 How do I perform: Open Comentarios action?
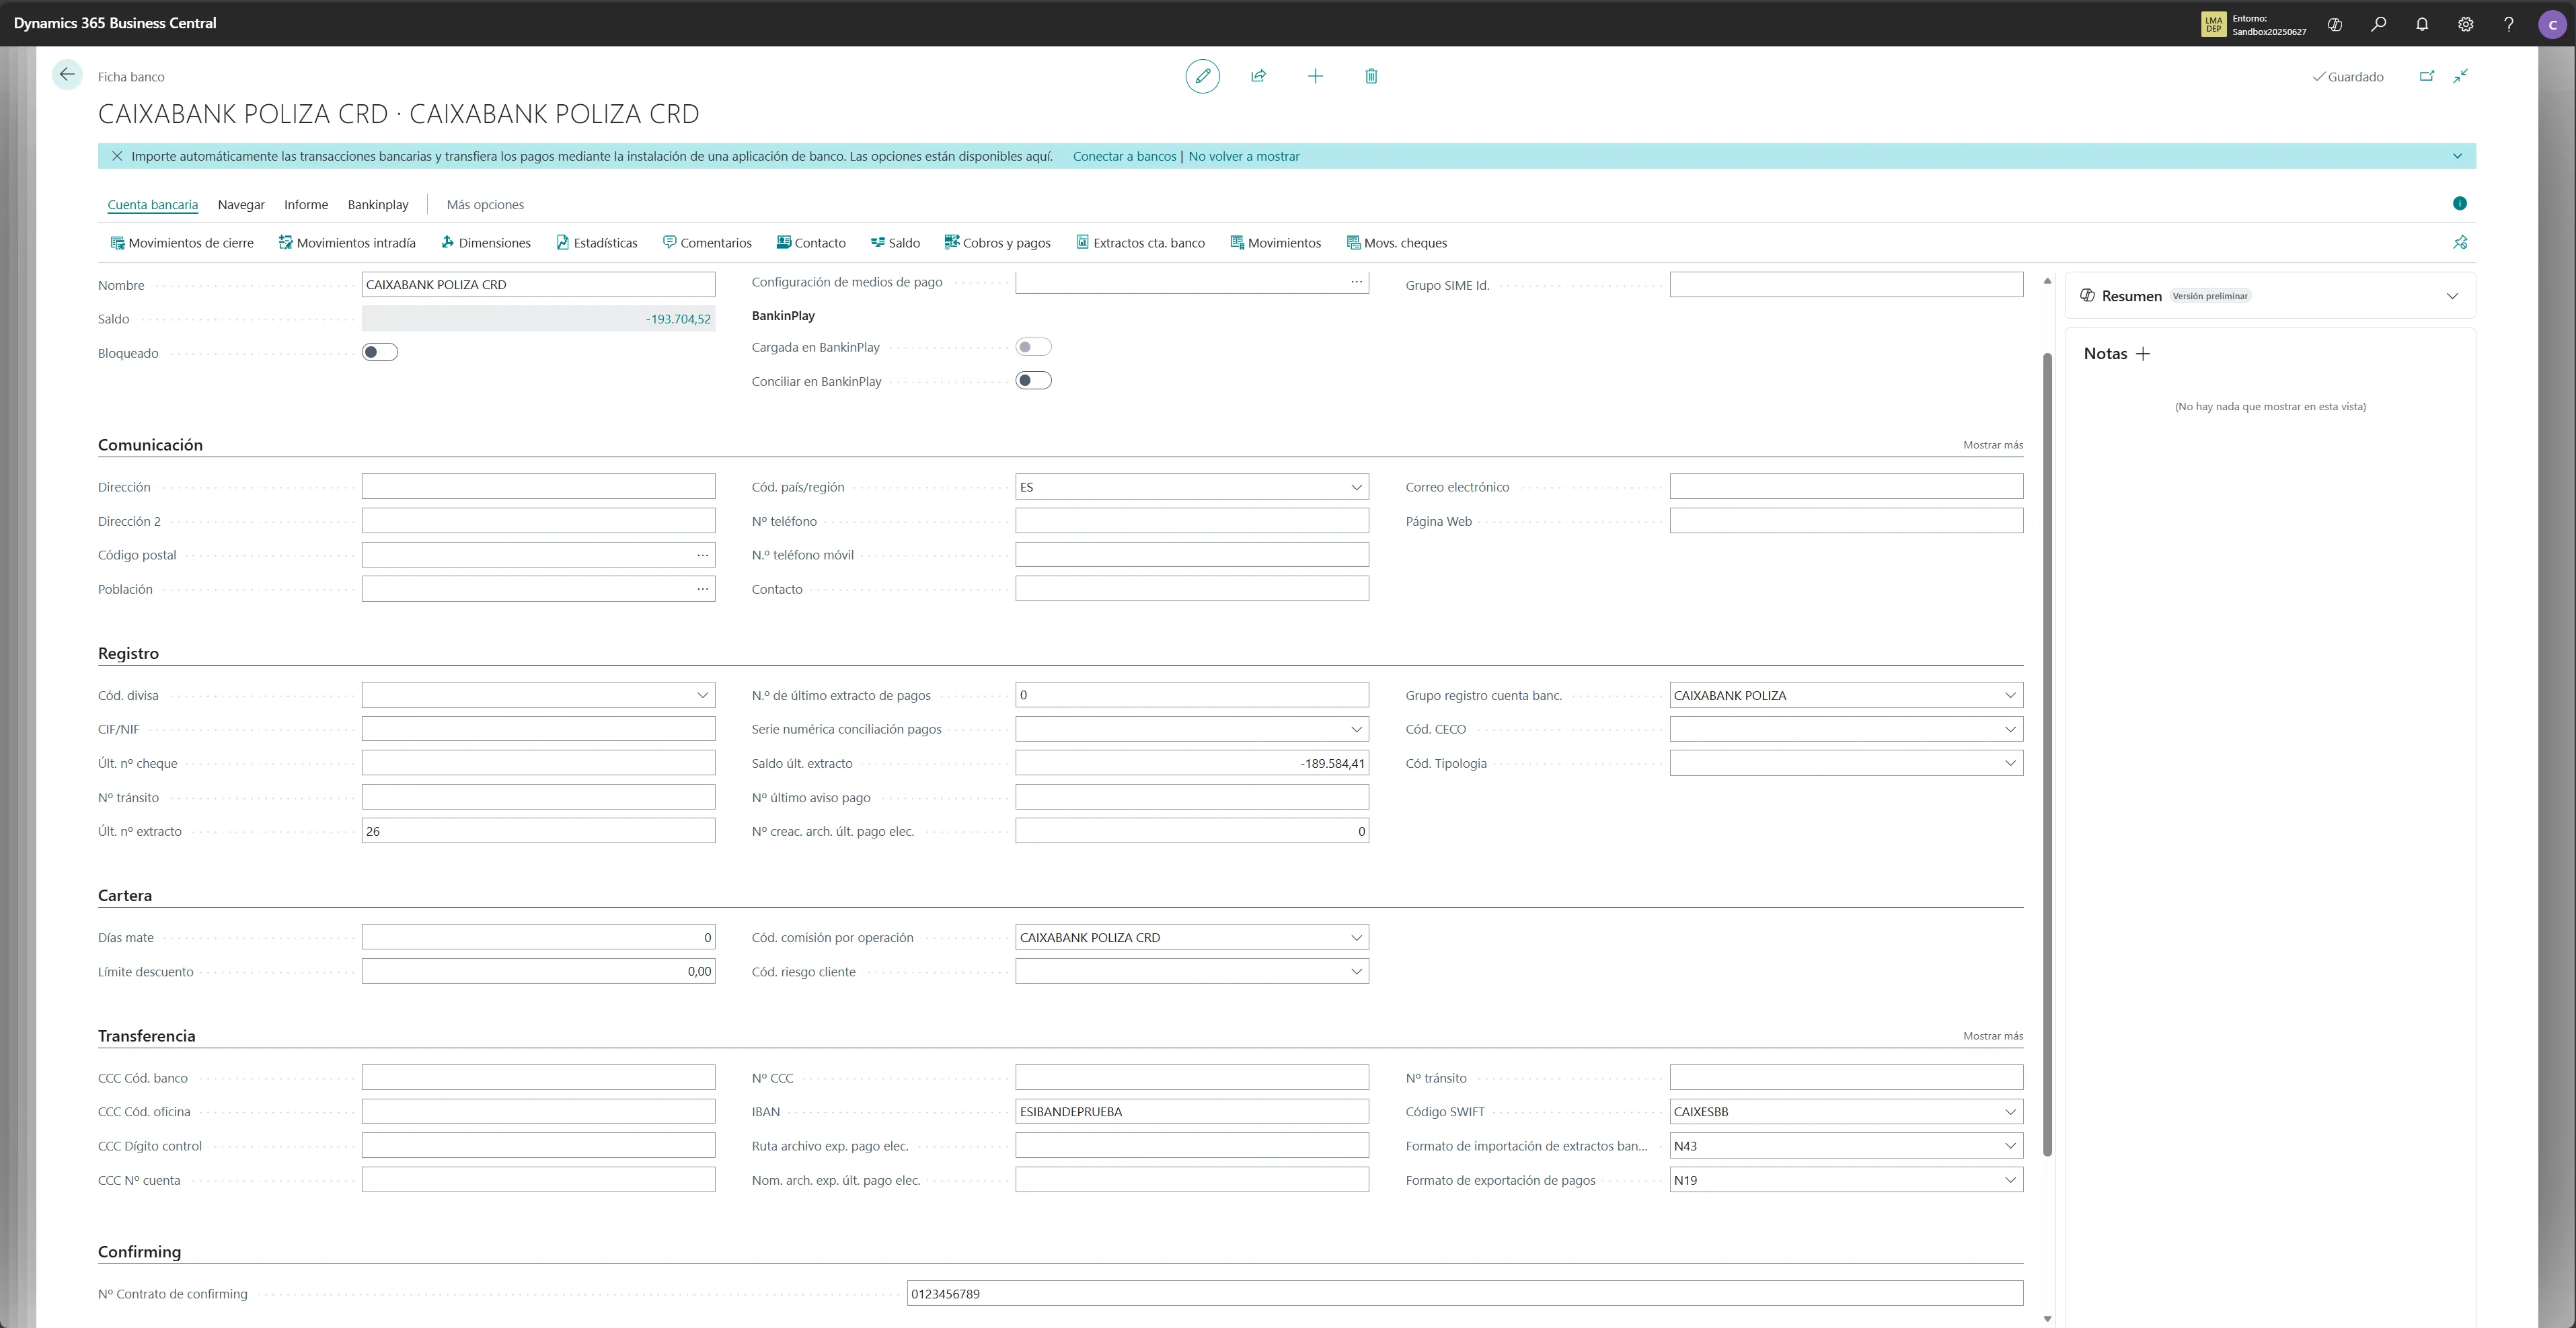707,243
